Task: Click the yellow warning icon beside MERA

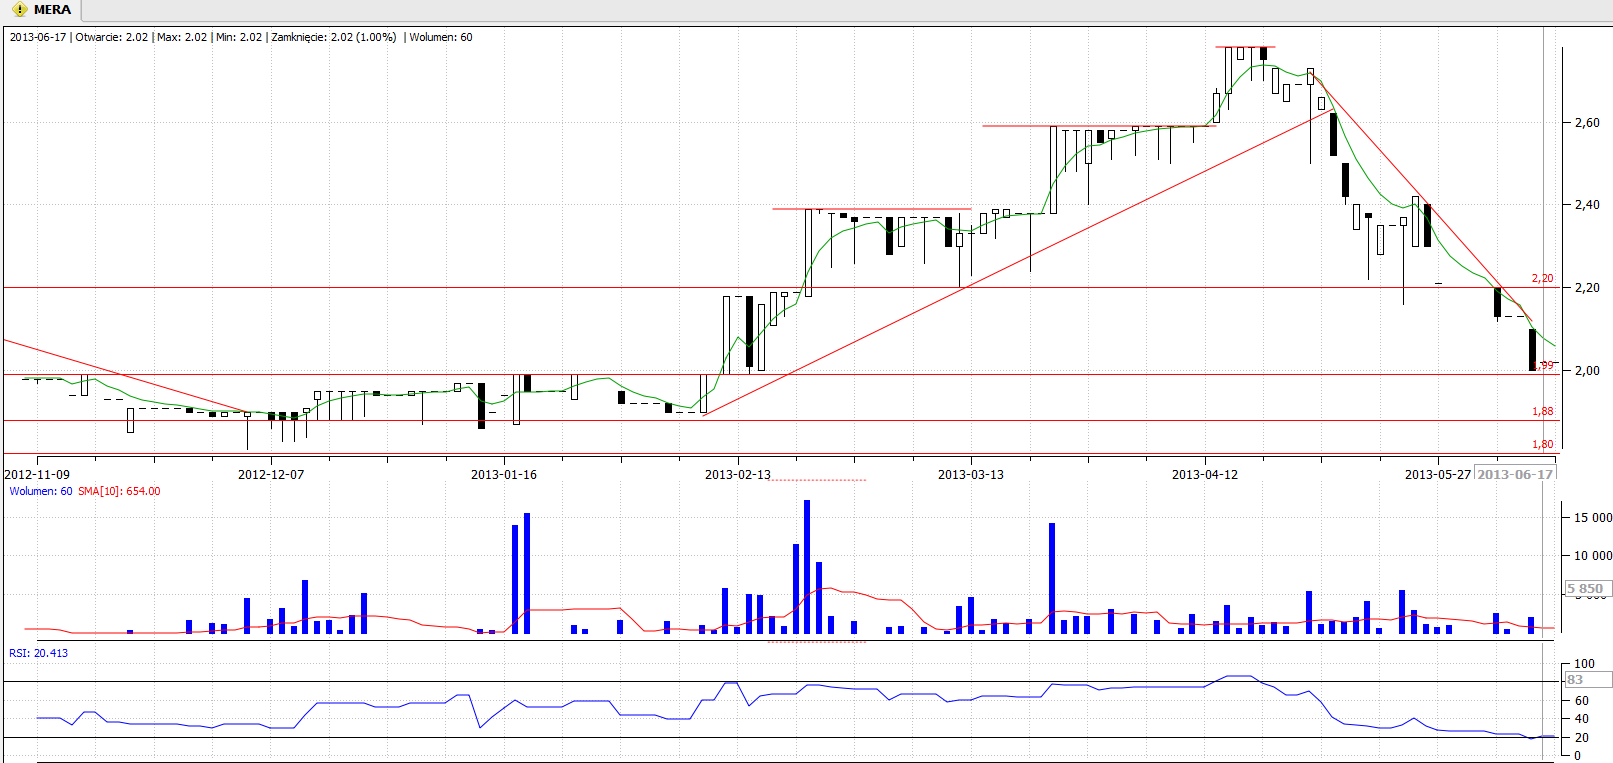Action: coord(19,10)
